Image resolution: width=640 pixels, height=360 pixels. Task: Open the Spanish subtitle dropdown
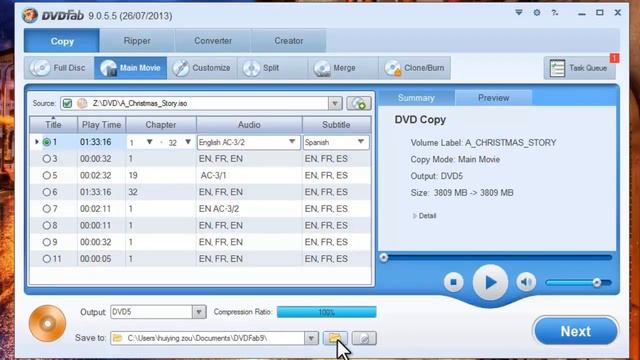(x=361, y=142)
